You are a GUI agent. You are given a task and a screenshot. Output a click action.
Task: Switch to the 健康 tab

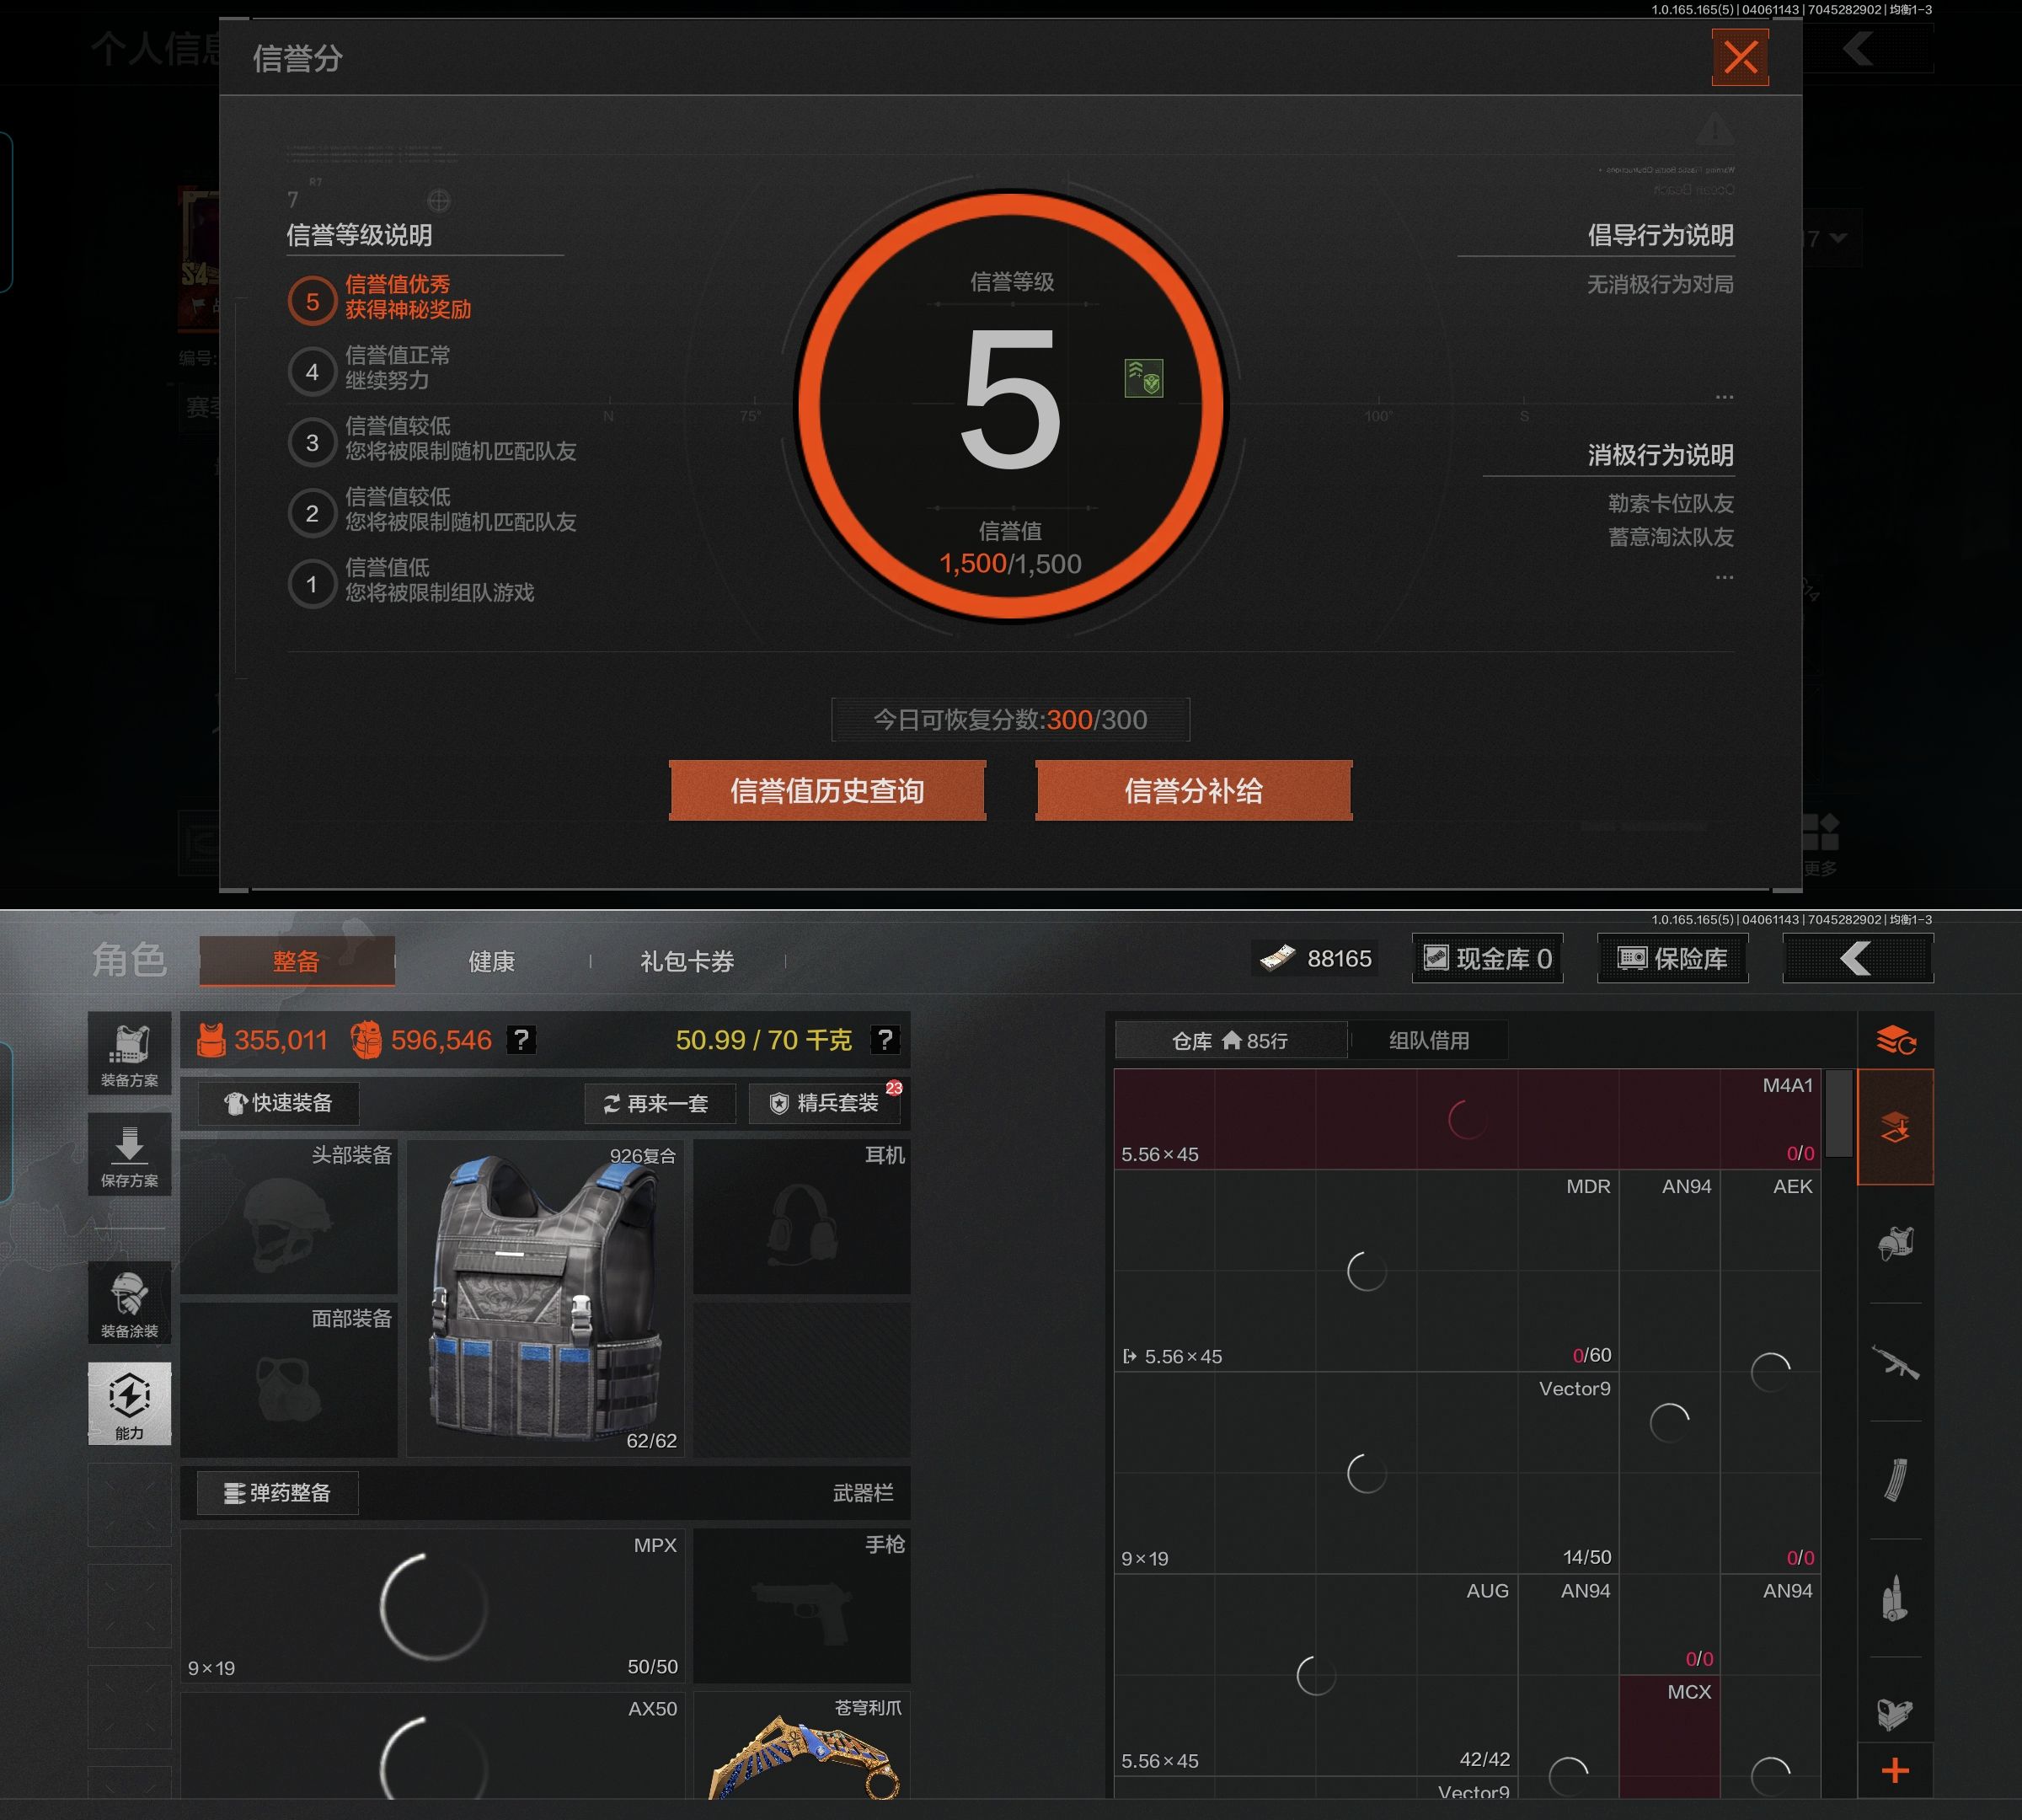491,961
